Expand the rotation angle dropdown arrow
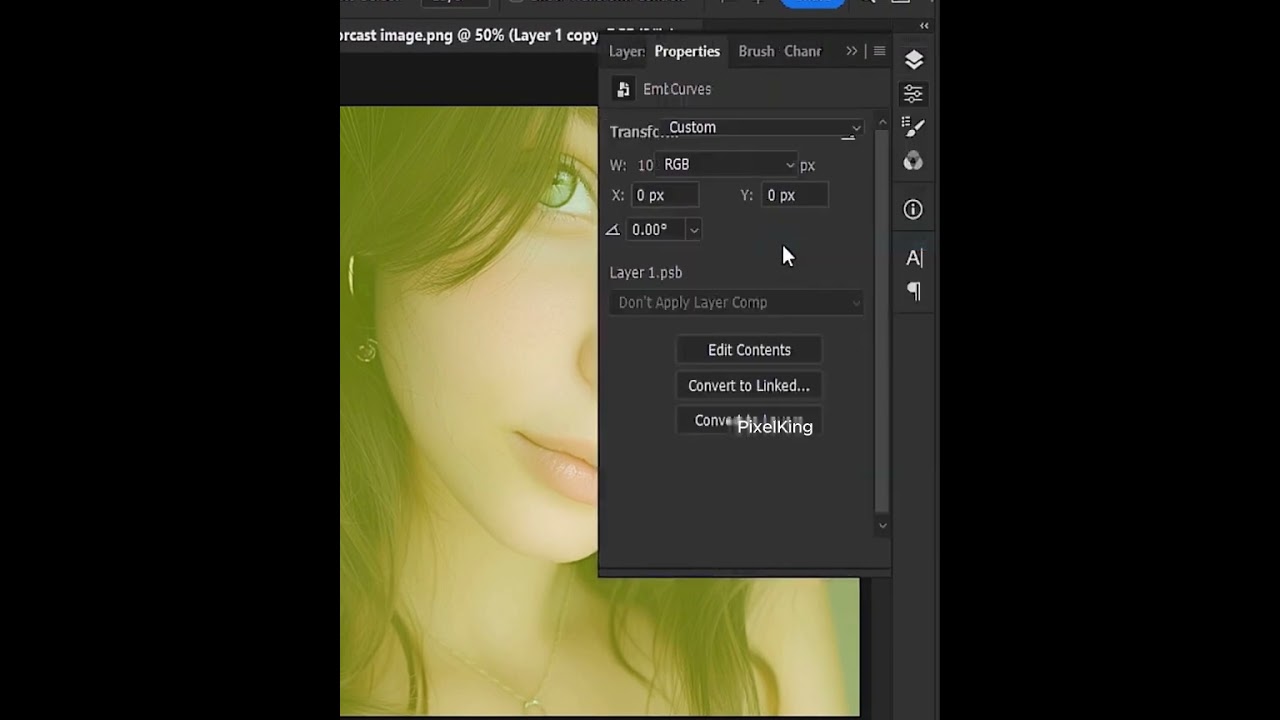 (x=693, y=230)
